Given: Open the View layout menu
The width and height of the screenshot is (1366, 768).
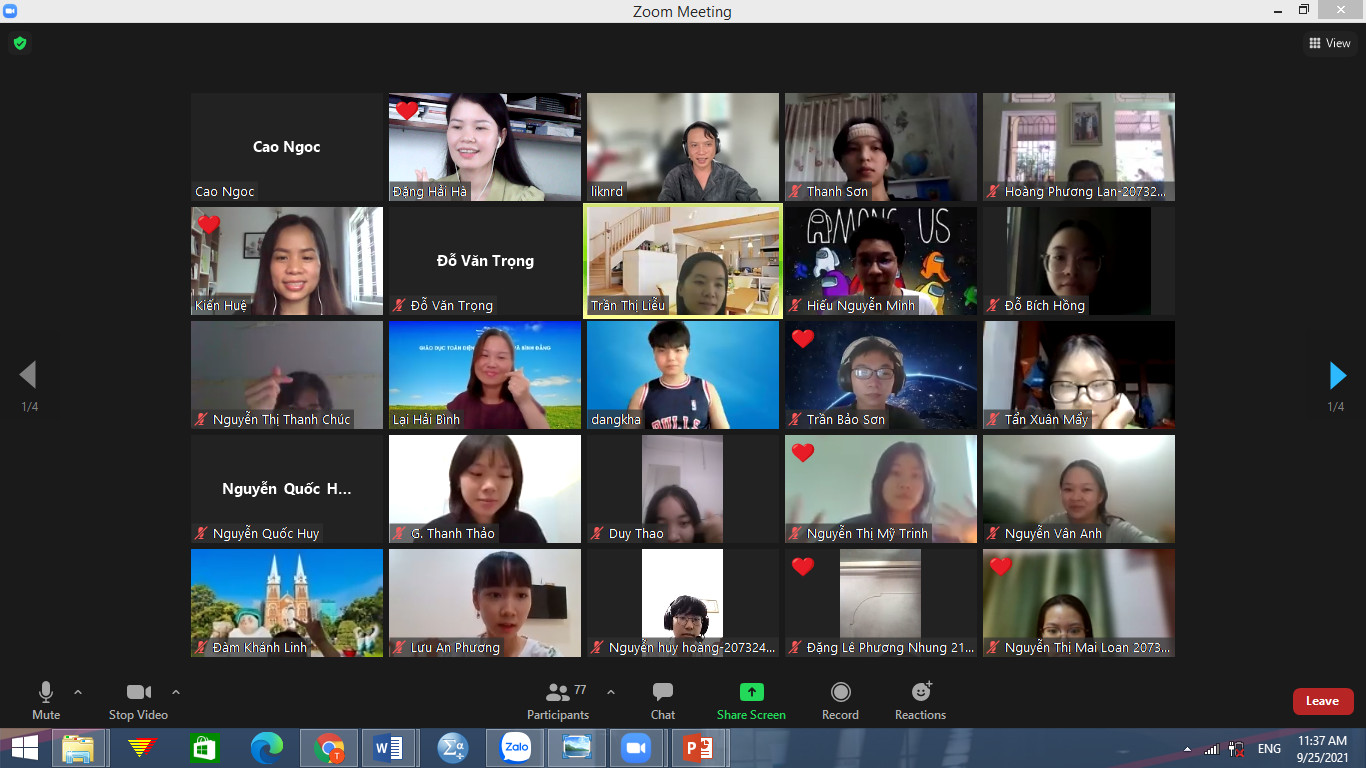Looking at the screenshot, I should pos(1329,43).
